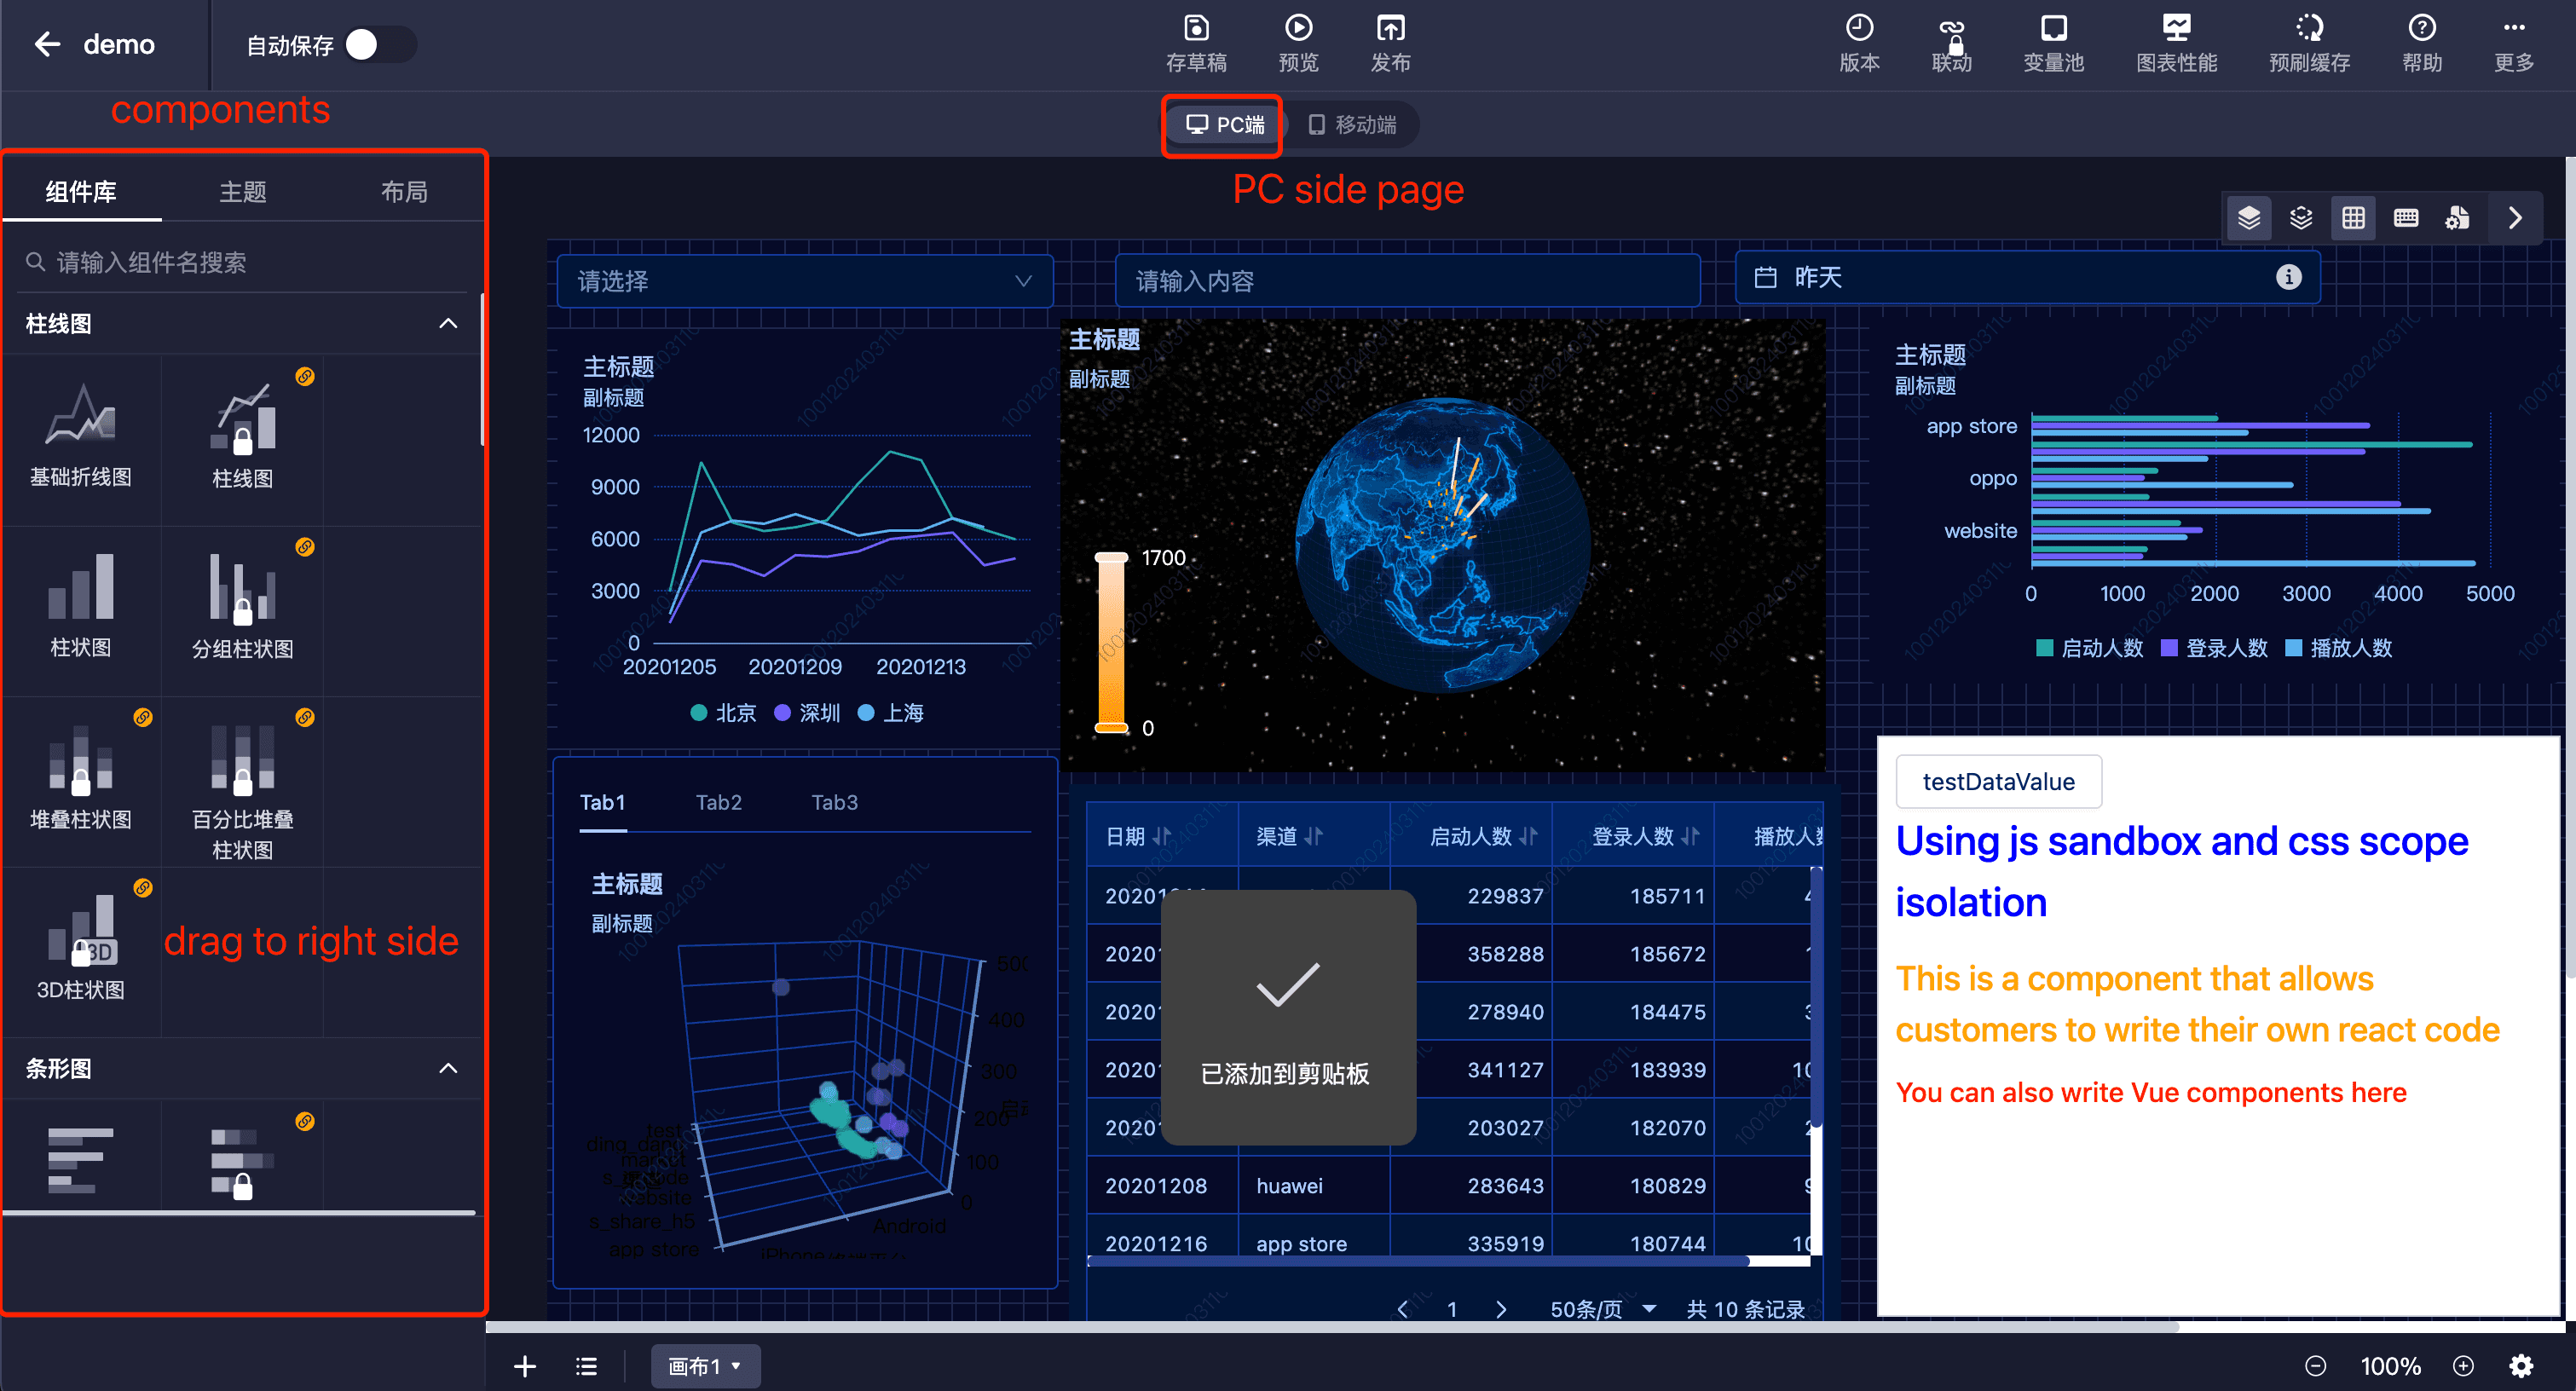Zoom out with minus icon
This screenshot has width=2576, height=1391.
[x=2315, y=1366]
